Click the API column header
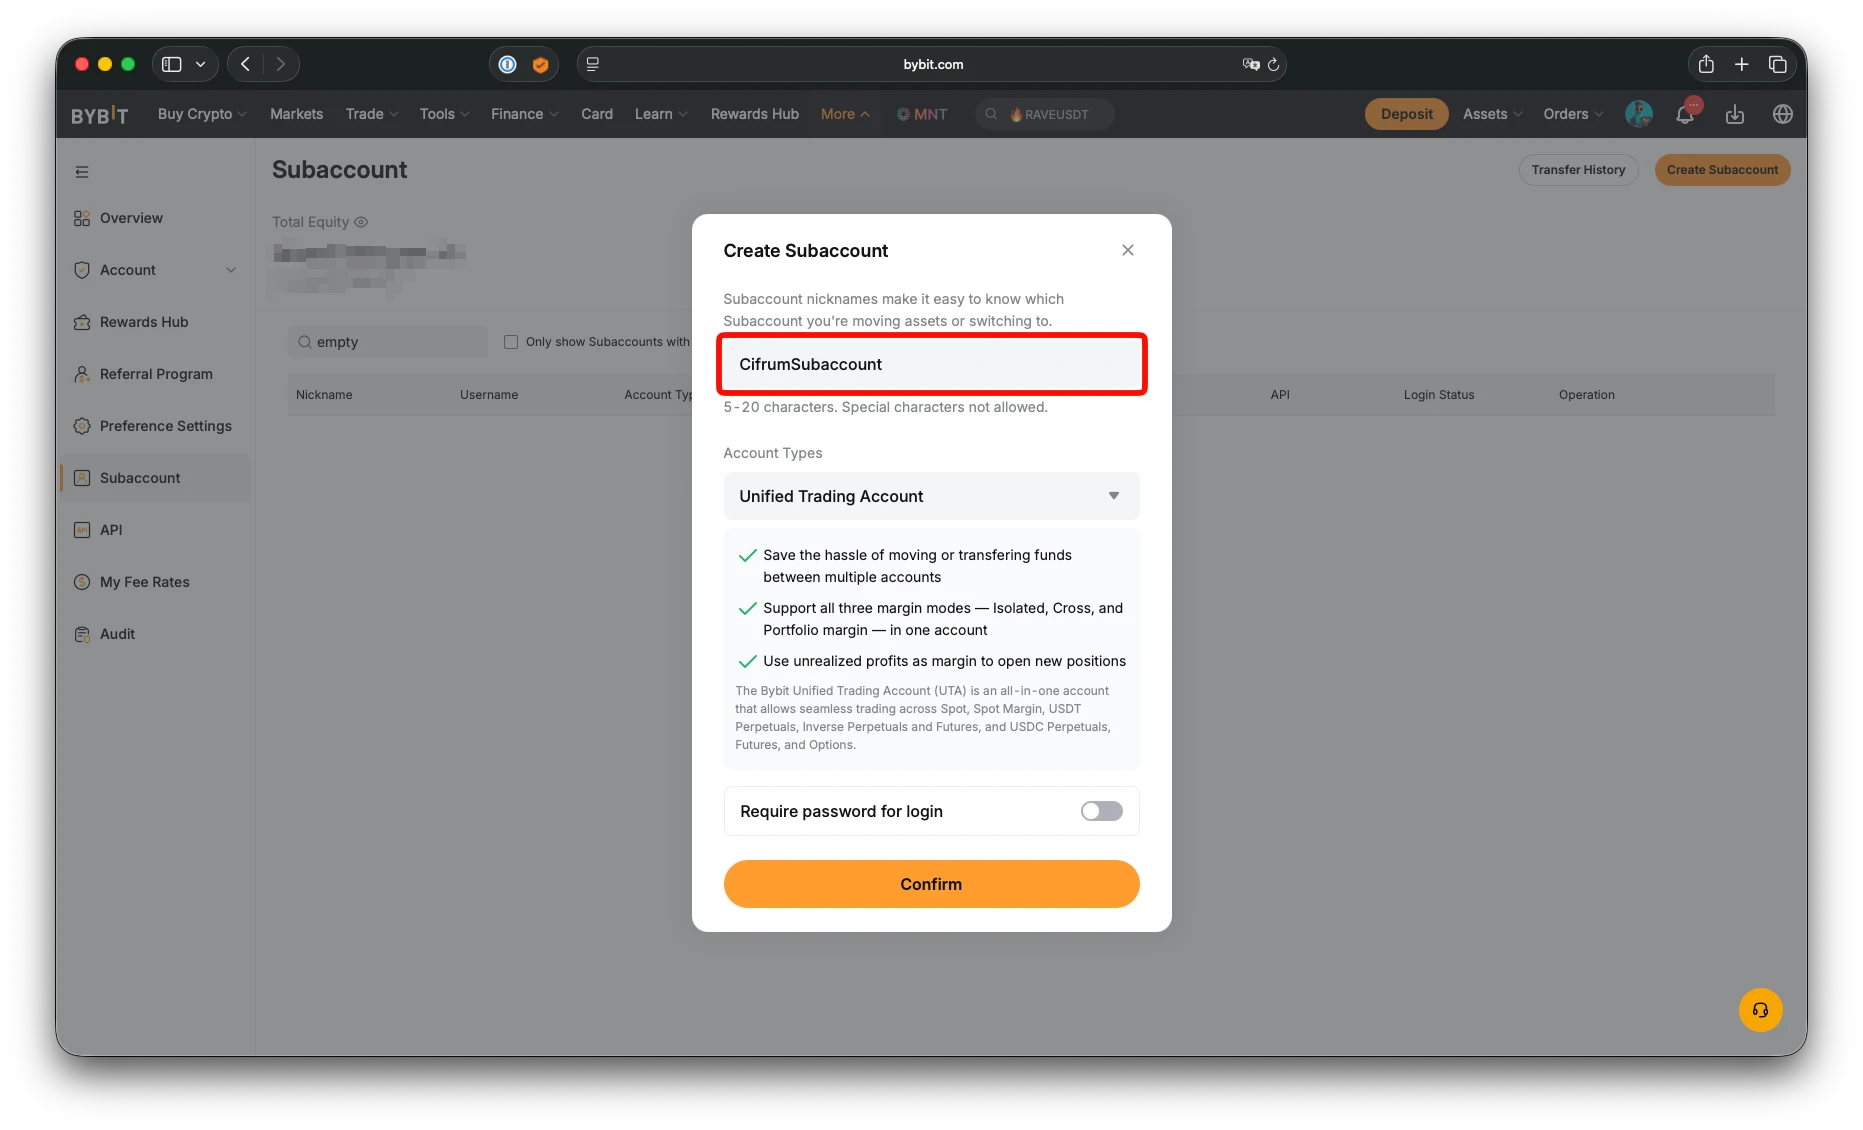Viewport: 1863px width, 1130px height. (x=1280, y=395)
